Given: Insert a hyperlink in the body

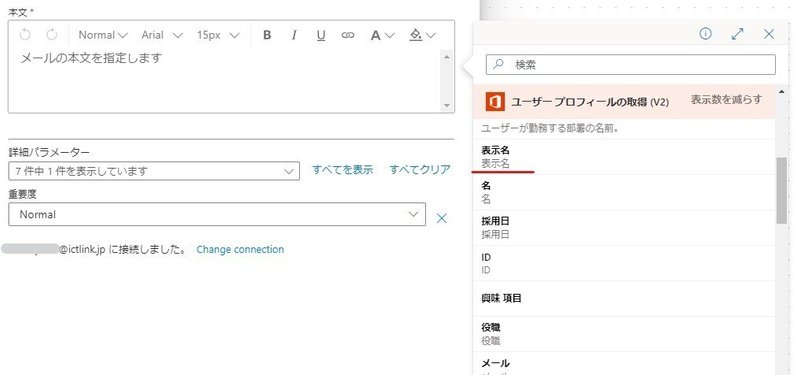Looking at the screenshot, I should [348, 35].
